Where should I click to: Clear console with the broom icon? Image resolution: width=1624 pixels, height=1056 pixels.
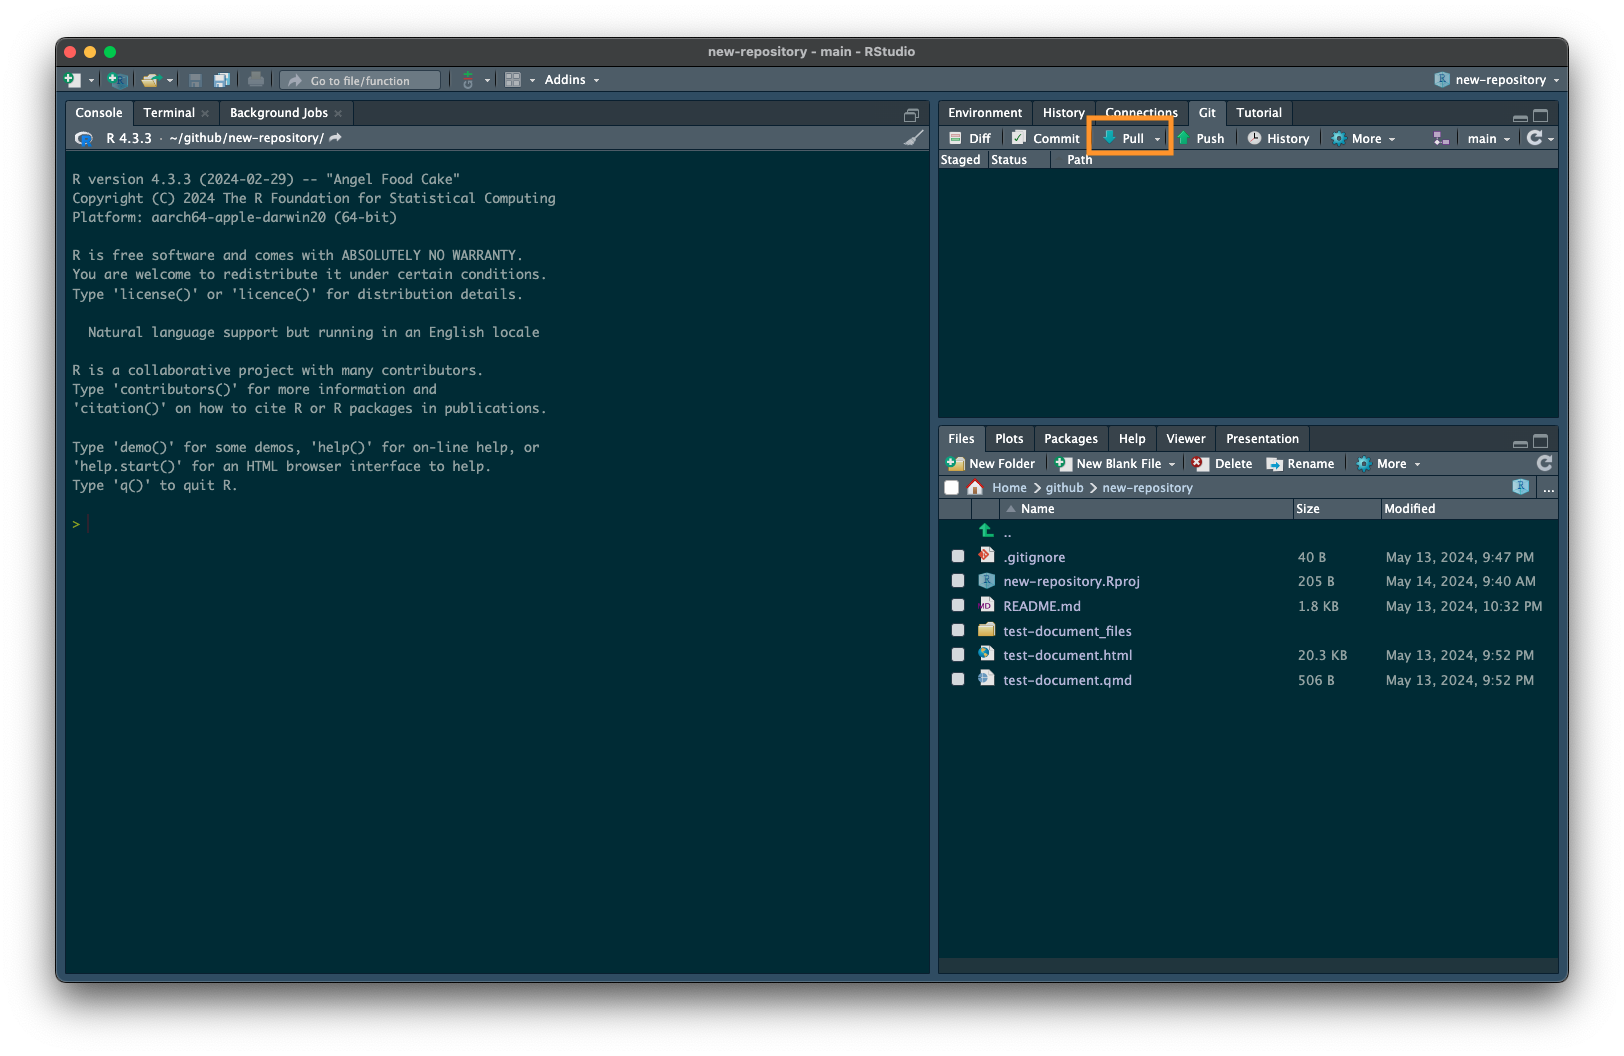(x=914, y=138)
